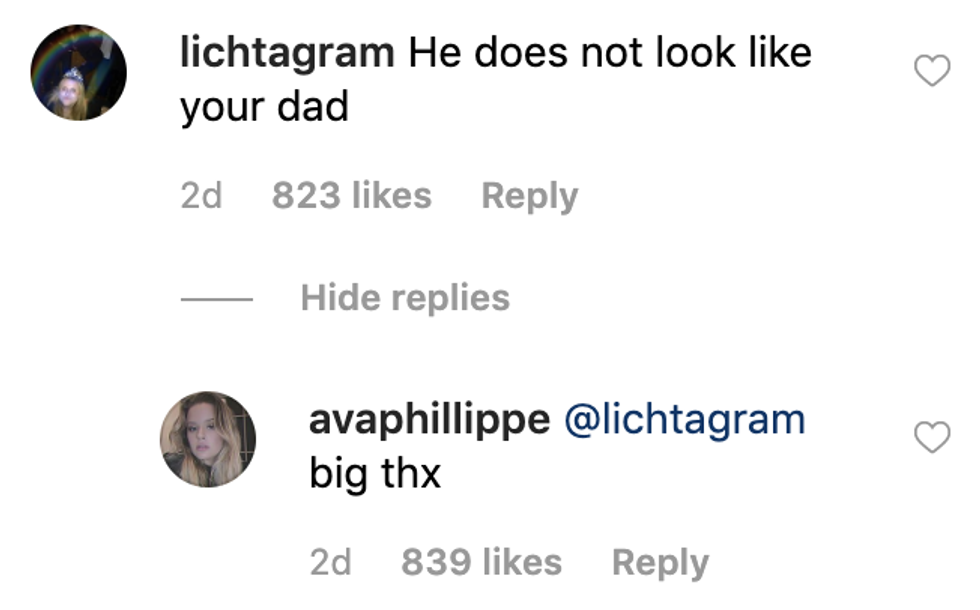Reply to avaphillippe's big thx comment
Viewport: 980px width, 610px height.
(659, 562)
